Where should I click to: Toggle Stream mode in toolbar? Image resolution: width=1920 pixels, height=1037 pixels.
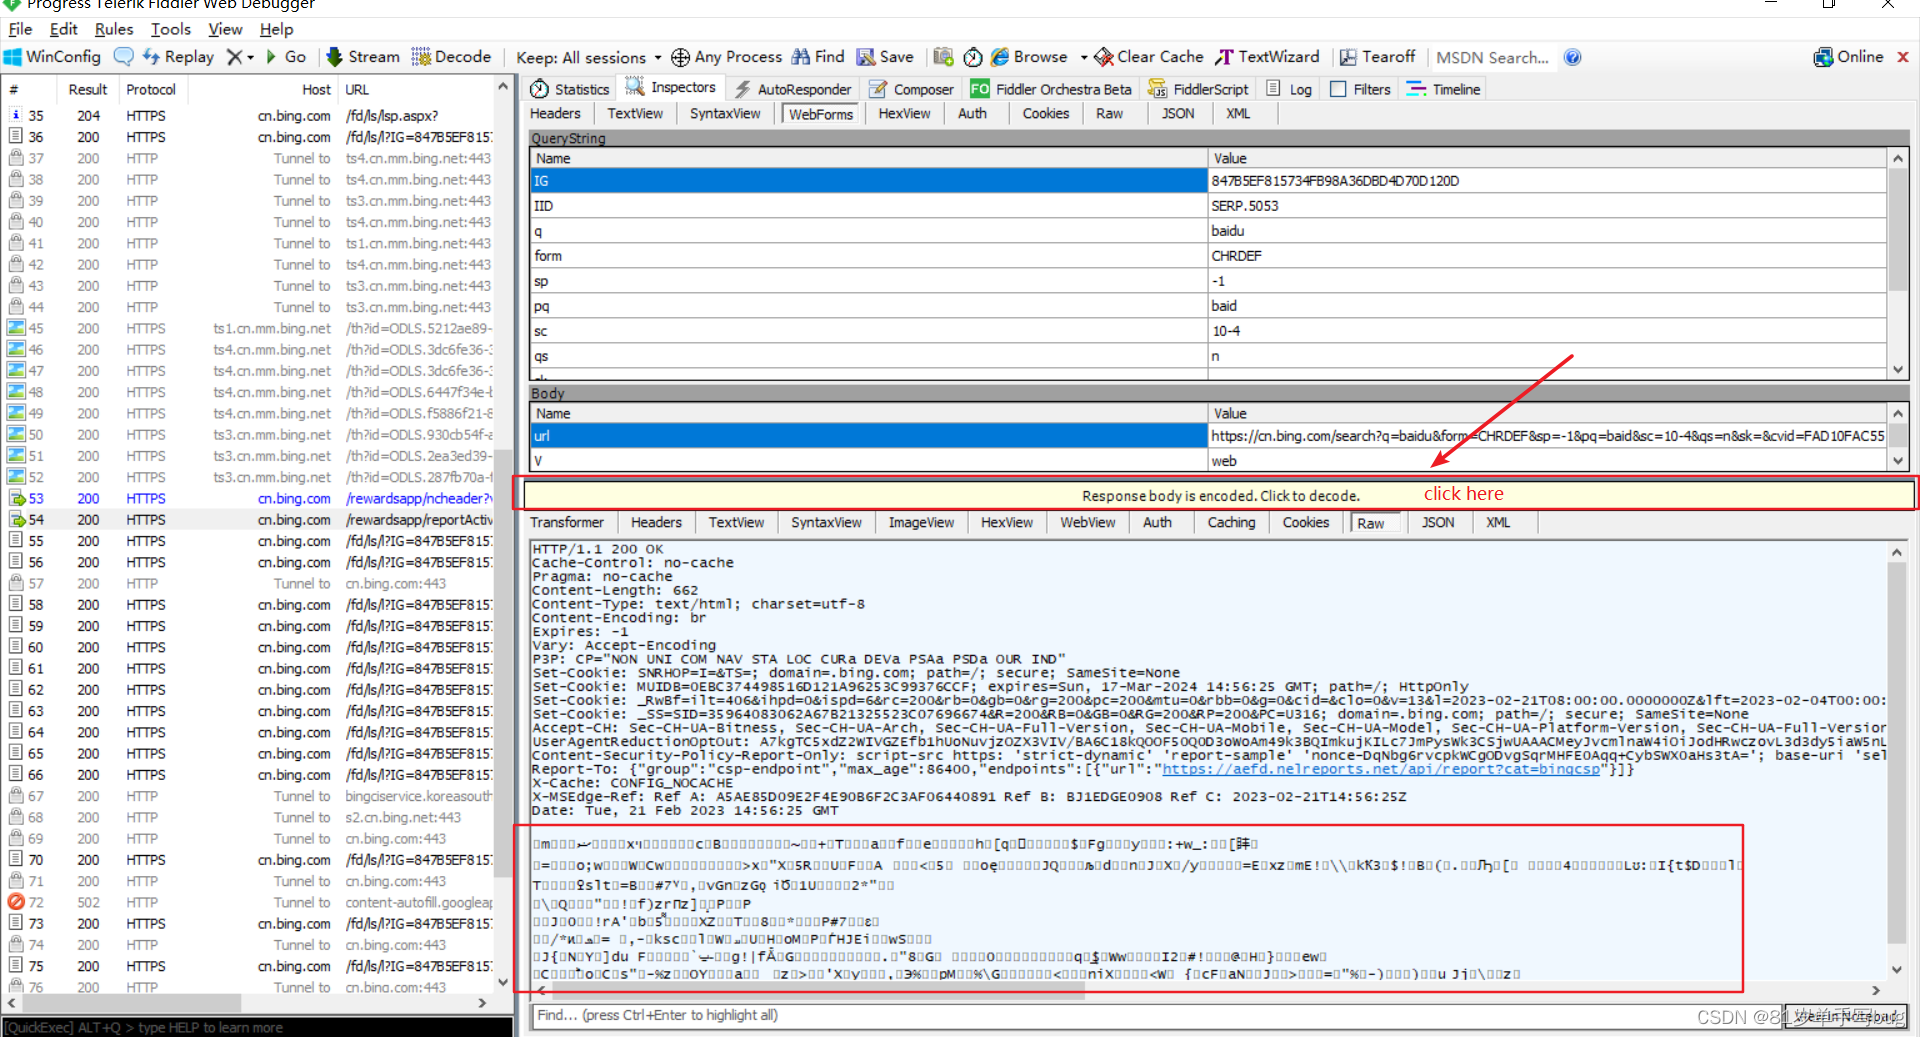pyautogui.click(x=362, y=57)
